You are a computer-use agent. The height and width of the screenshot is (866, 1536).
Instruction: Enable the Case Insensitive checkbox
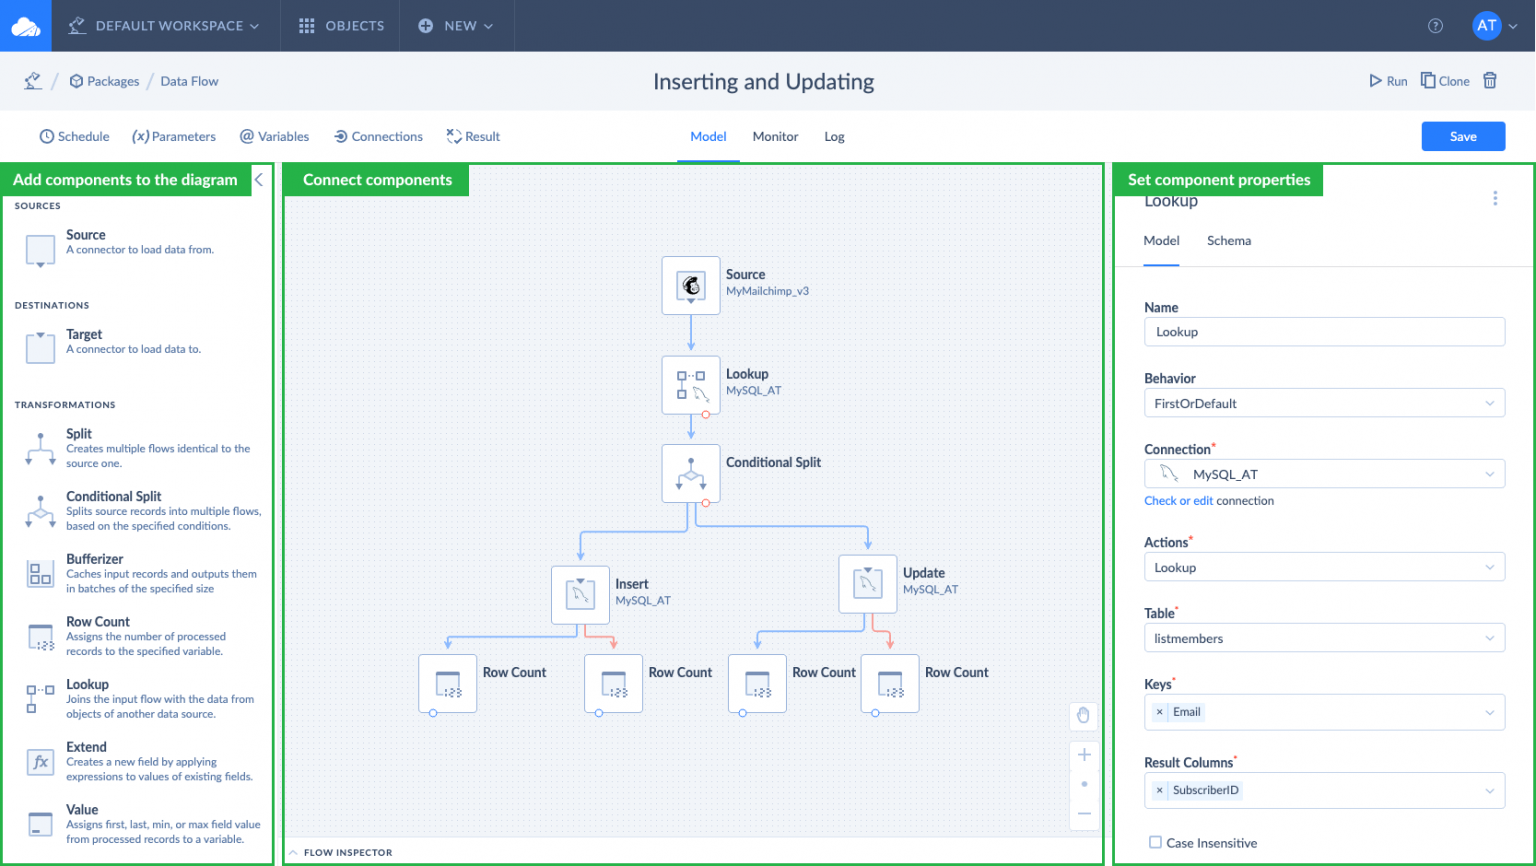coord(1155,843)
